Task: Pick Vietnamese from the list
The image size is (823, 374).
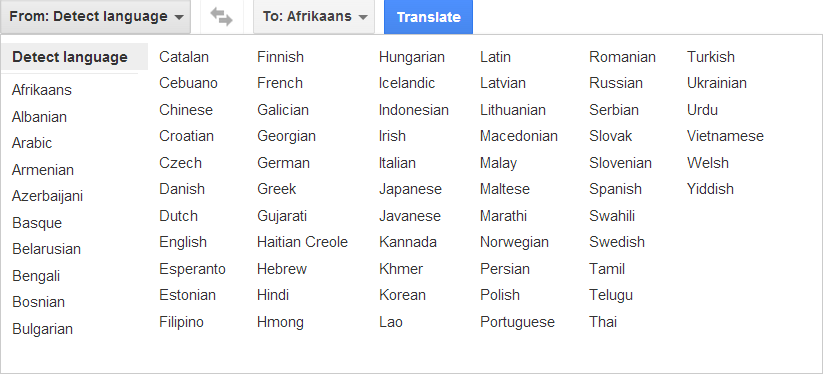Action: (725, 136)
